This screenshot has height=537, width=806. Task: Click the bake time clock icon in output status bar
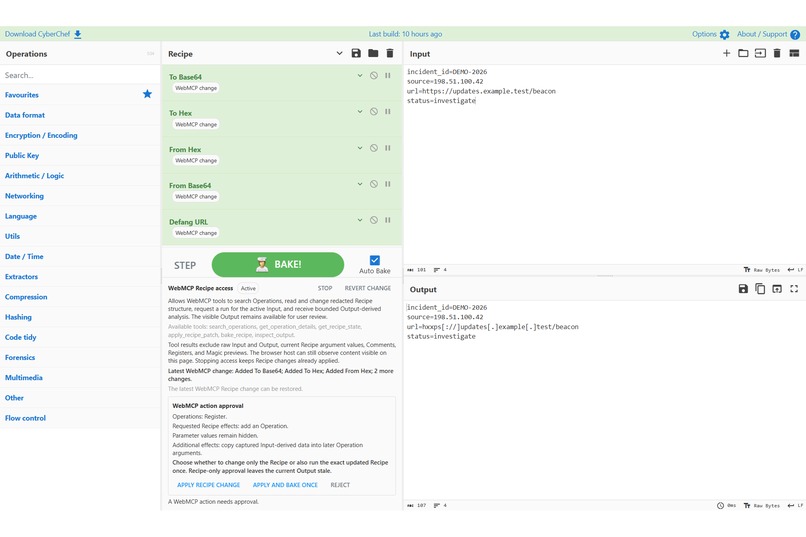point(720,506)
